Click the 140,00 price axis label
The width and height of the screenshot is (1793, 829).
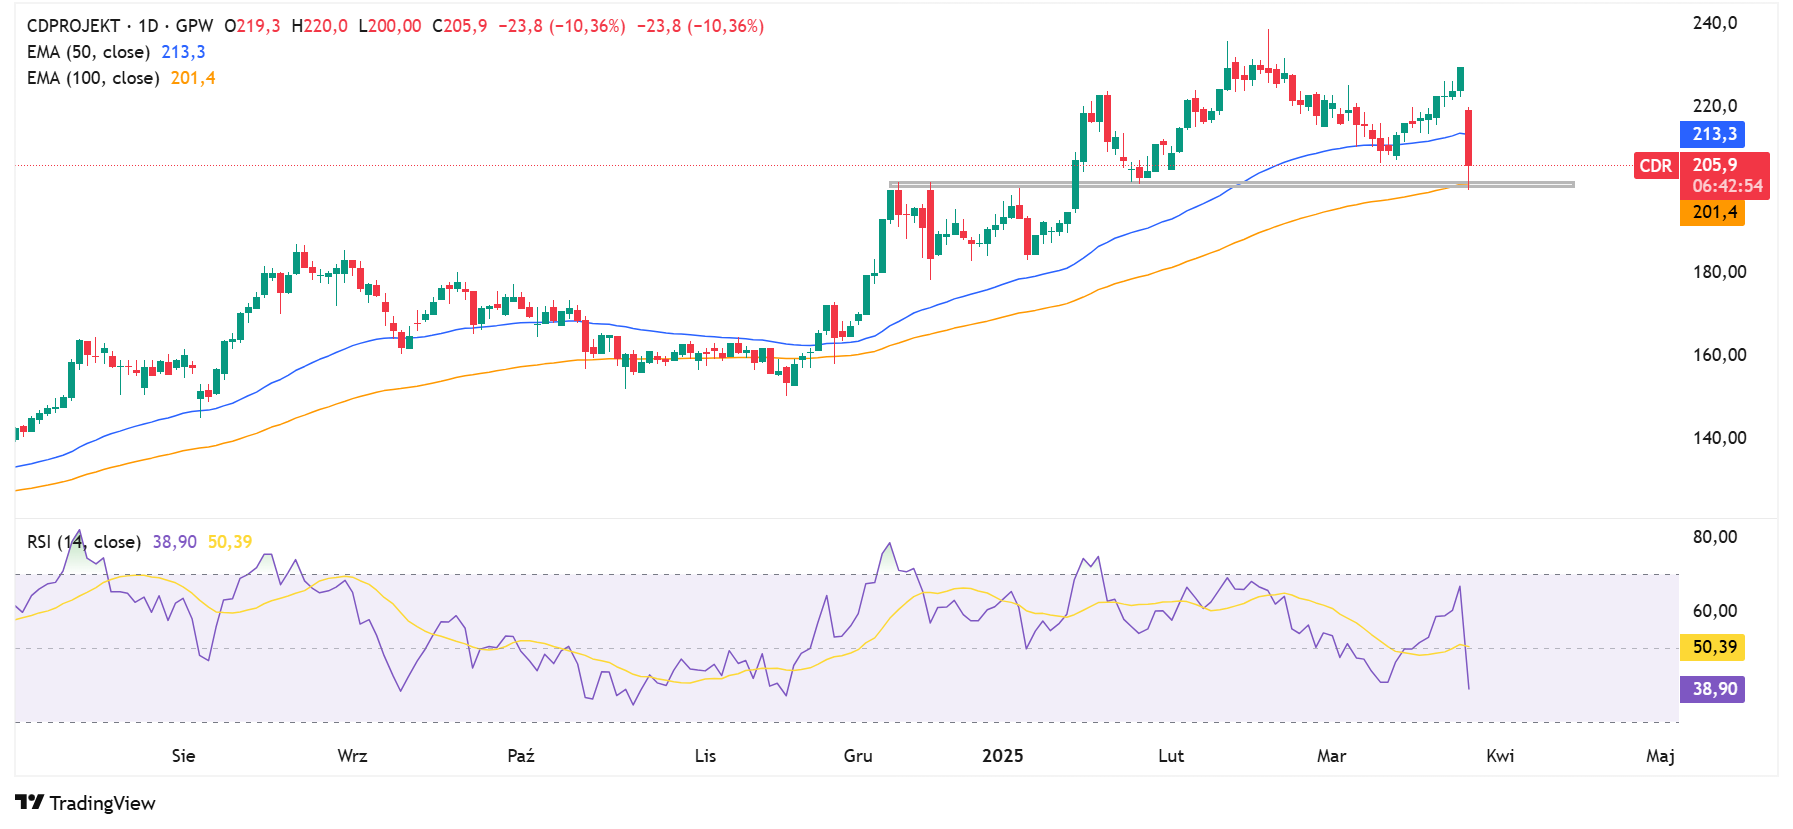pyautogui.click(x=1719, y=438)
